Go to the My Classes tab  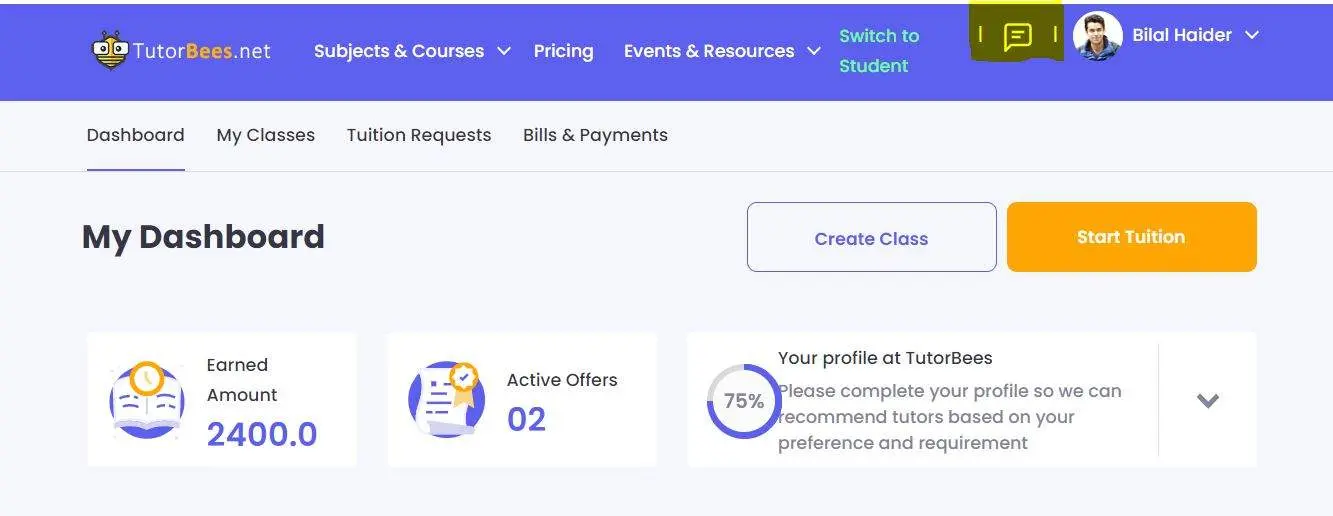pyautogui.click(x=265, y=135)
